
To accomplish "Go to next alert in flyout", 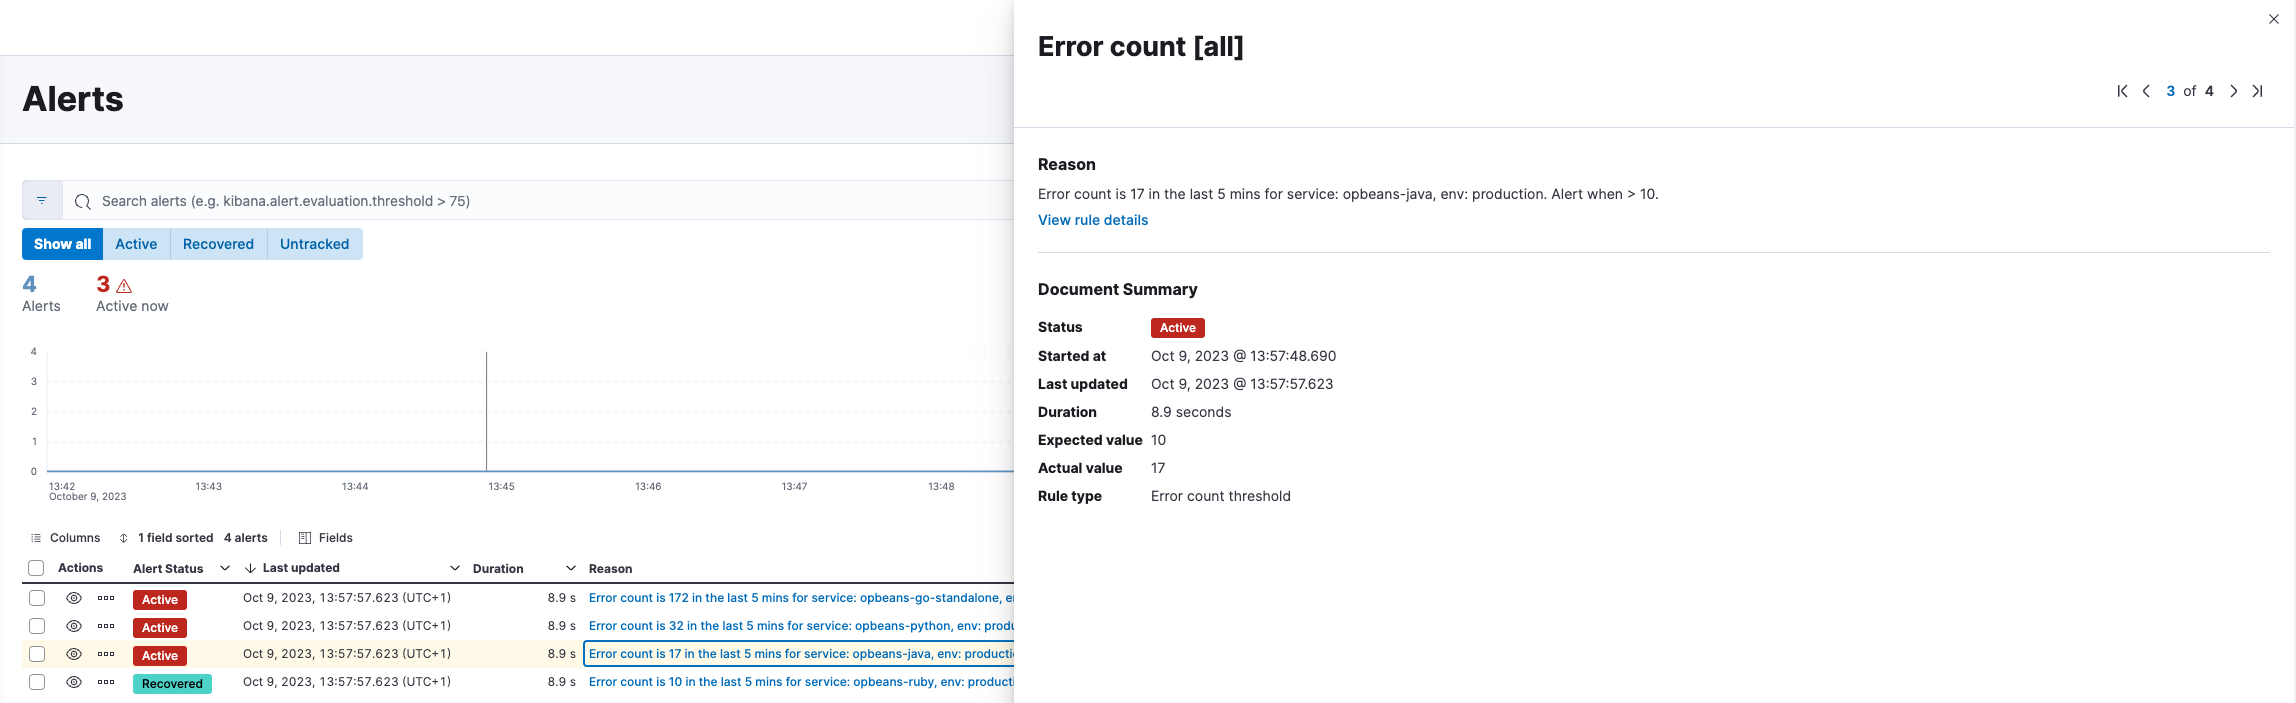I will 2233,91.
